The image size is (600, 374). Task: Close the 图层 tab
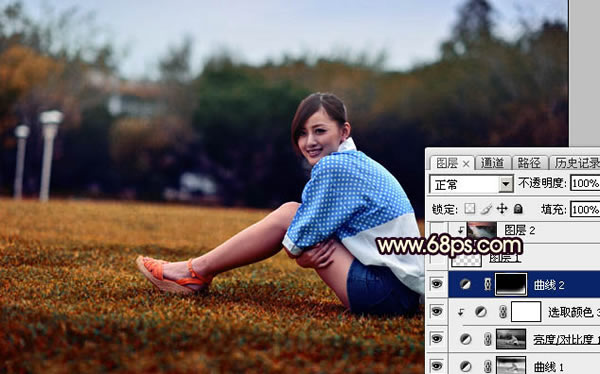click(466, 164)
